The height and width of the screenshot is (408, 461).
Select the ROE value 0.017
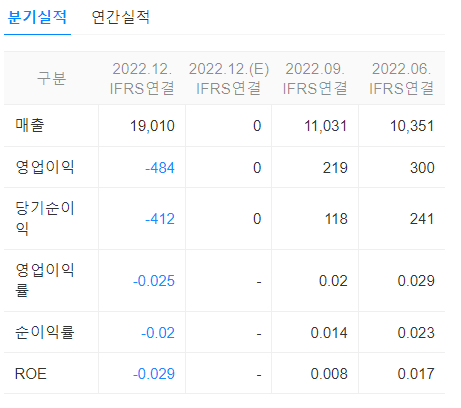coord(416,374)
